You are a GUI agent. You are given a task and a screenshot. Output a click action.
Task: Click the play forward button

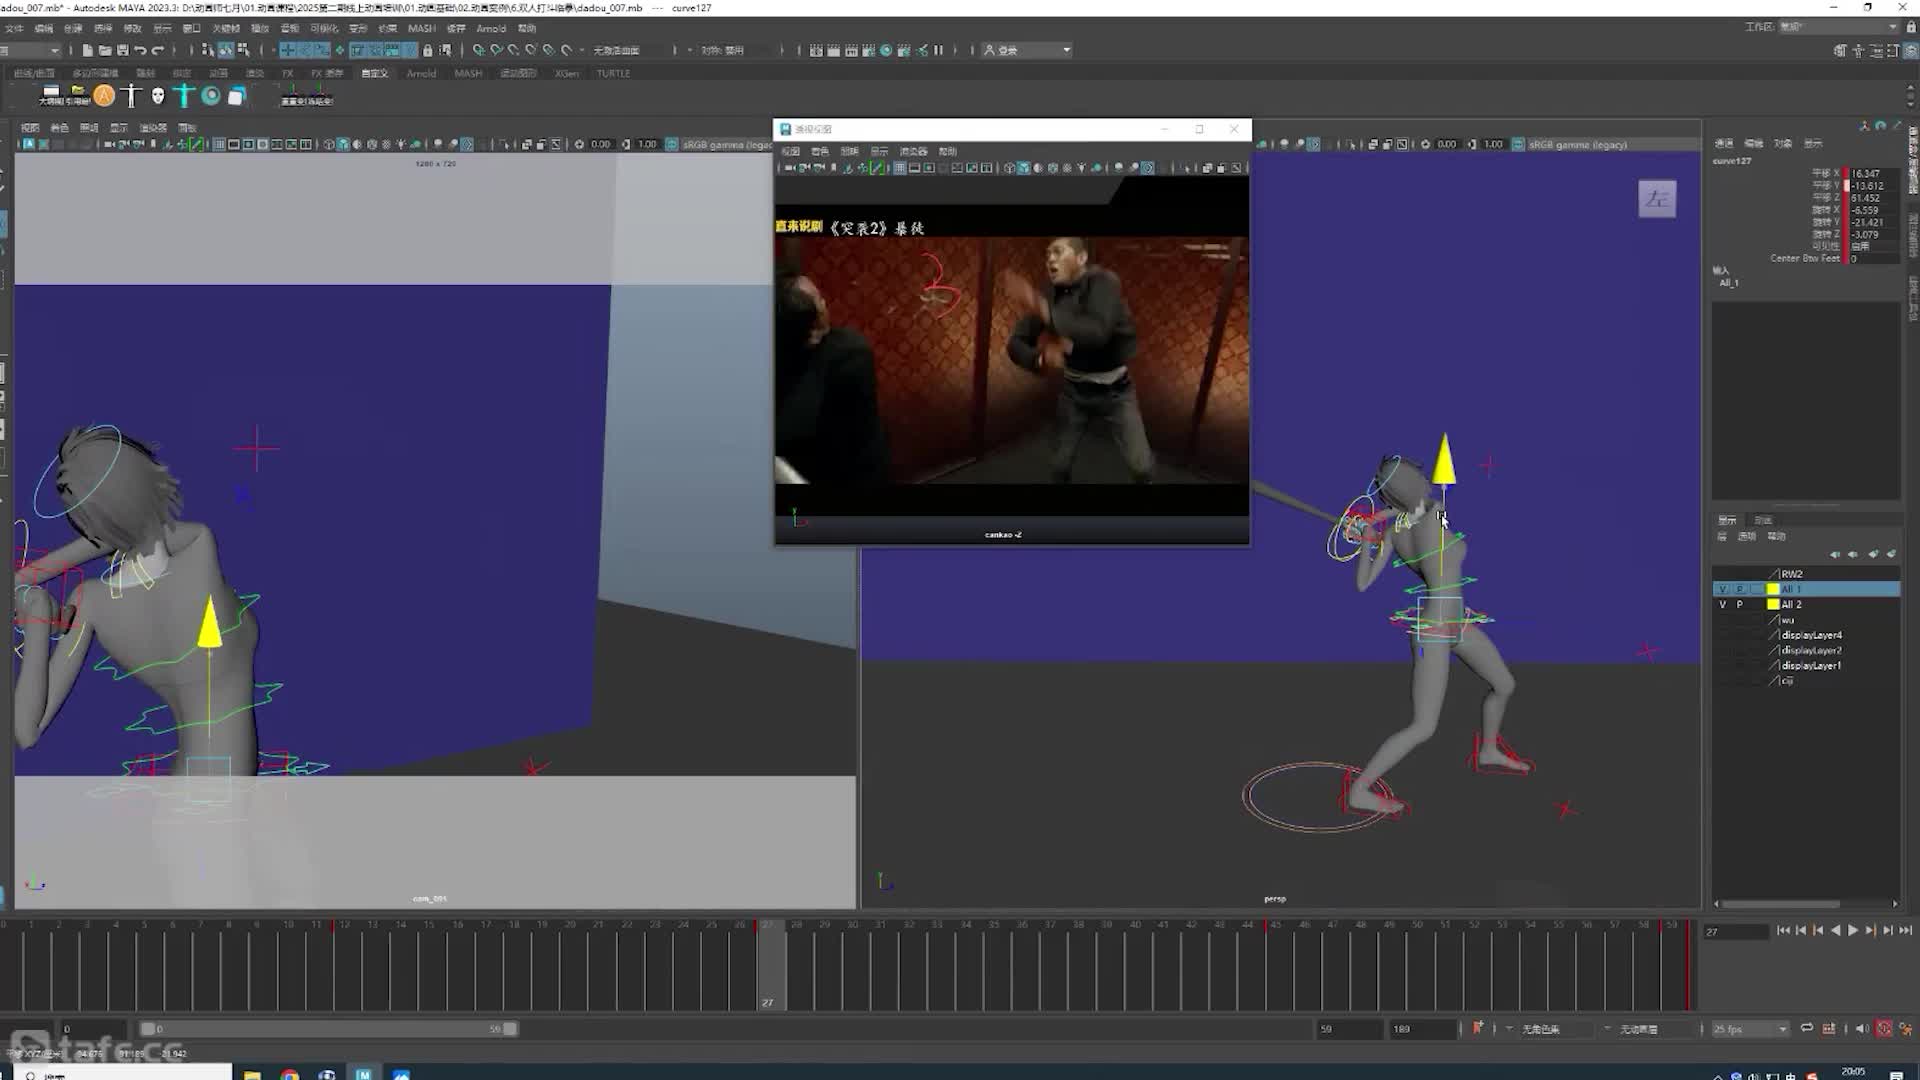1853,930
